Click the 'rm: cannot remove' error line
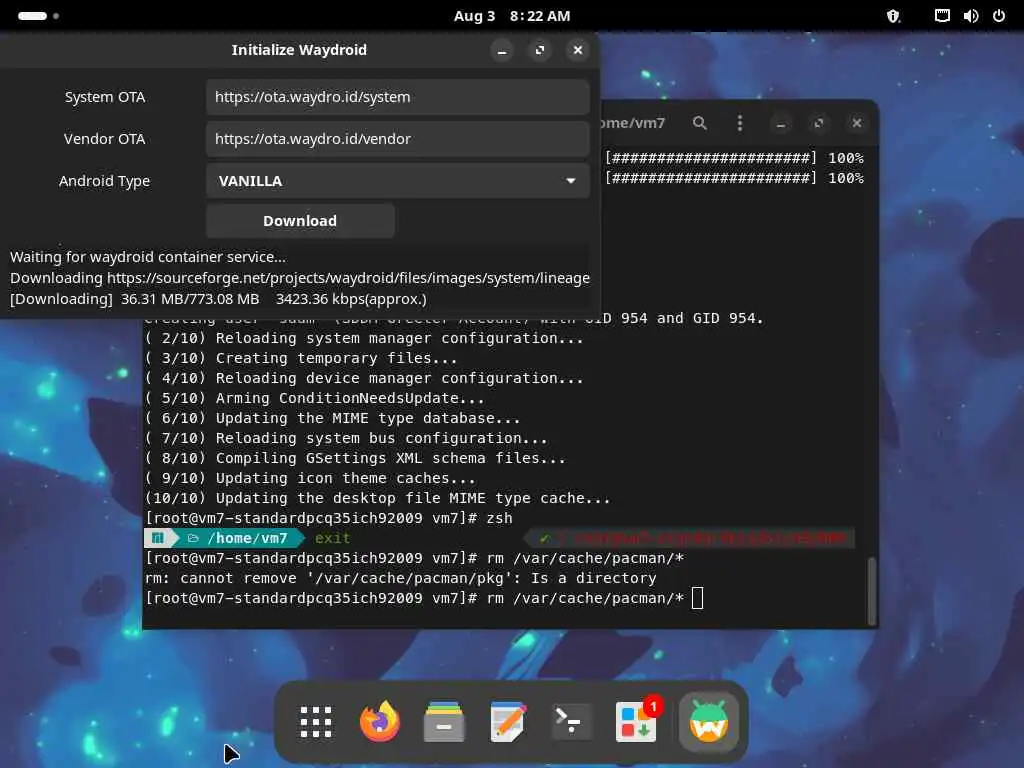 click(400, 578)
